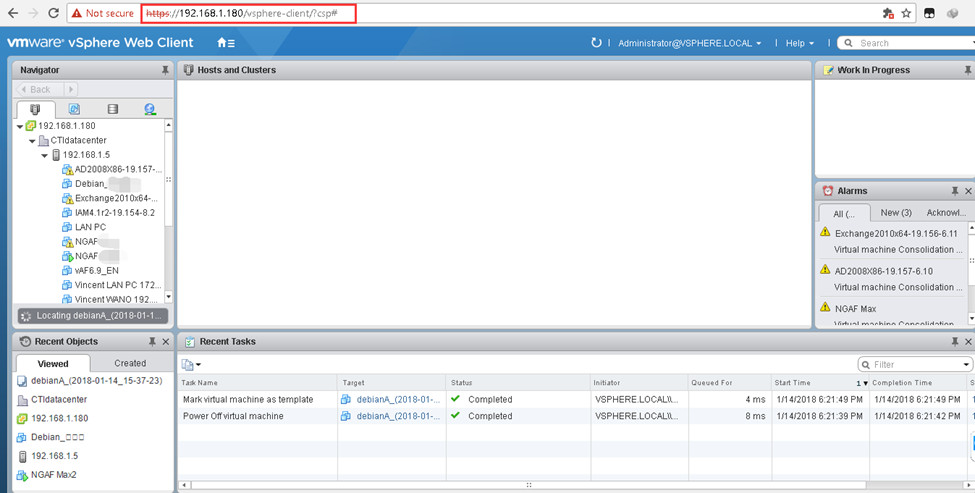Image resolution: width=975 pixels, height=493 pixels.
Task: Switch to Viewed tab in Recent Objects
Action: [53, 364]
